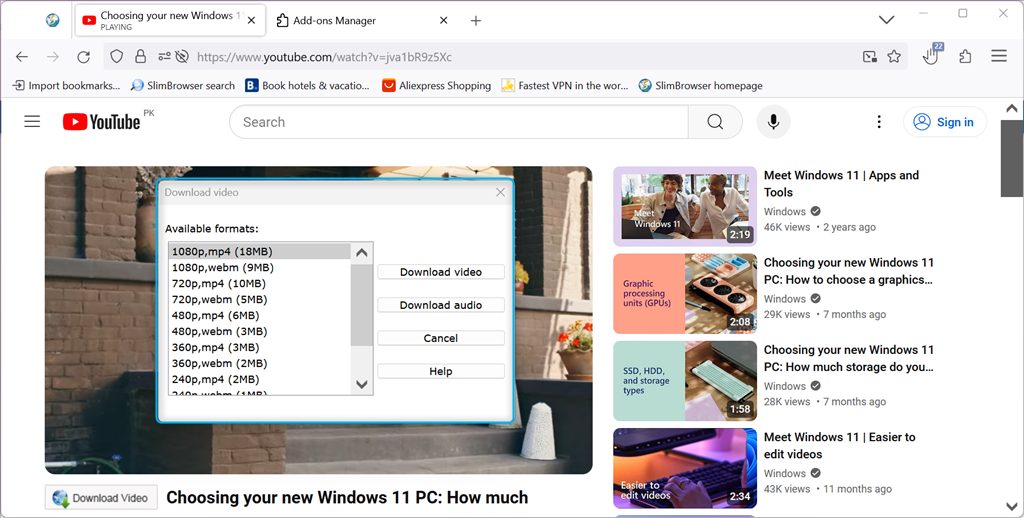
Task: Select 1080p,webm (9MB) format
Action: (260, 267)
